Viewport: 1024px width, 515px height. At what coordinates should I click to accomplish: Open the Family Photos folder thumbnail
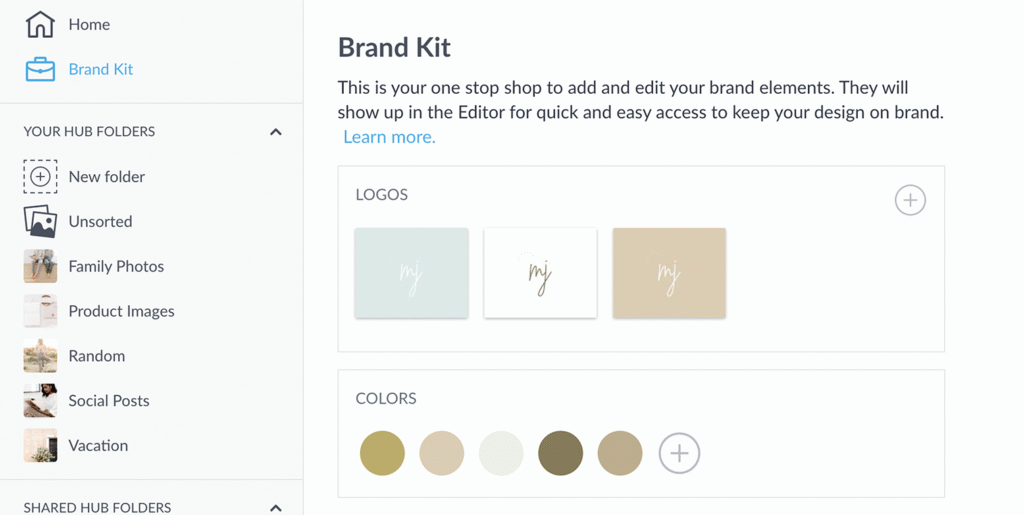[40, 266]
